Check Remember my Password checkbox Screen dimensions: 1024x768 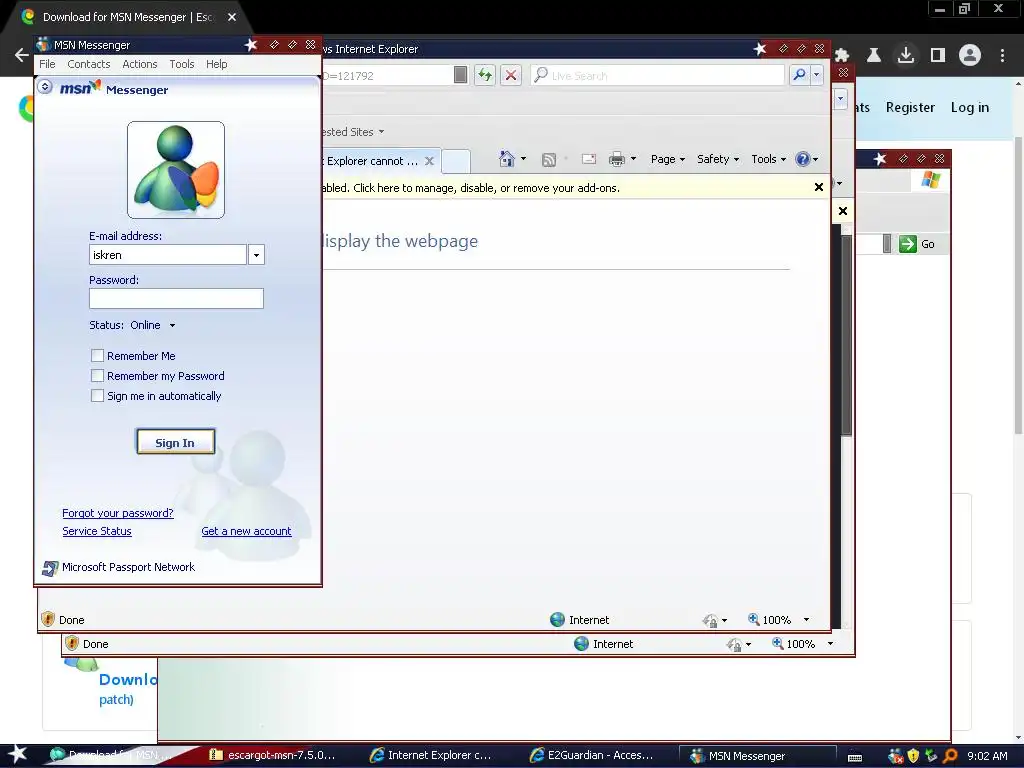97,376
